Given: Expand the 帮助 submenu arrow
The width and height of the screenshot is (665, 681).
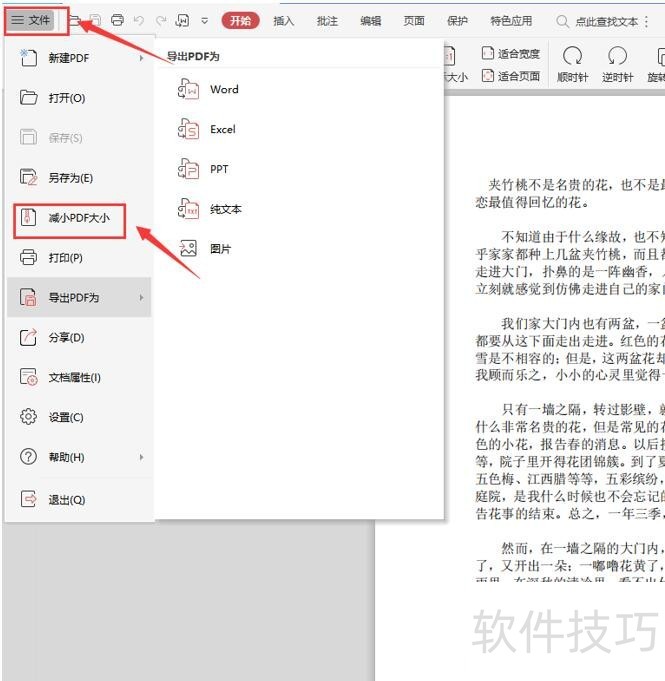Looking at the screenshot, I should pos(141,457).
